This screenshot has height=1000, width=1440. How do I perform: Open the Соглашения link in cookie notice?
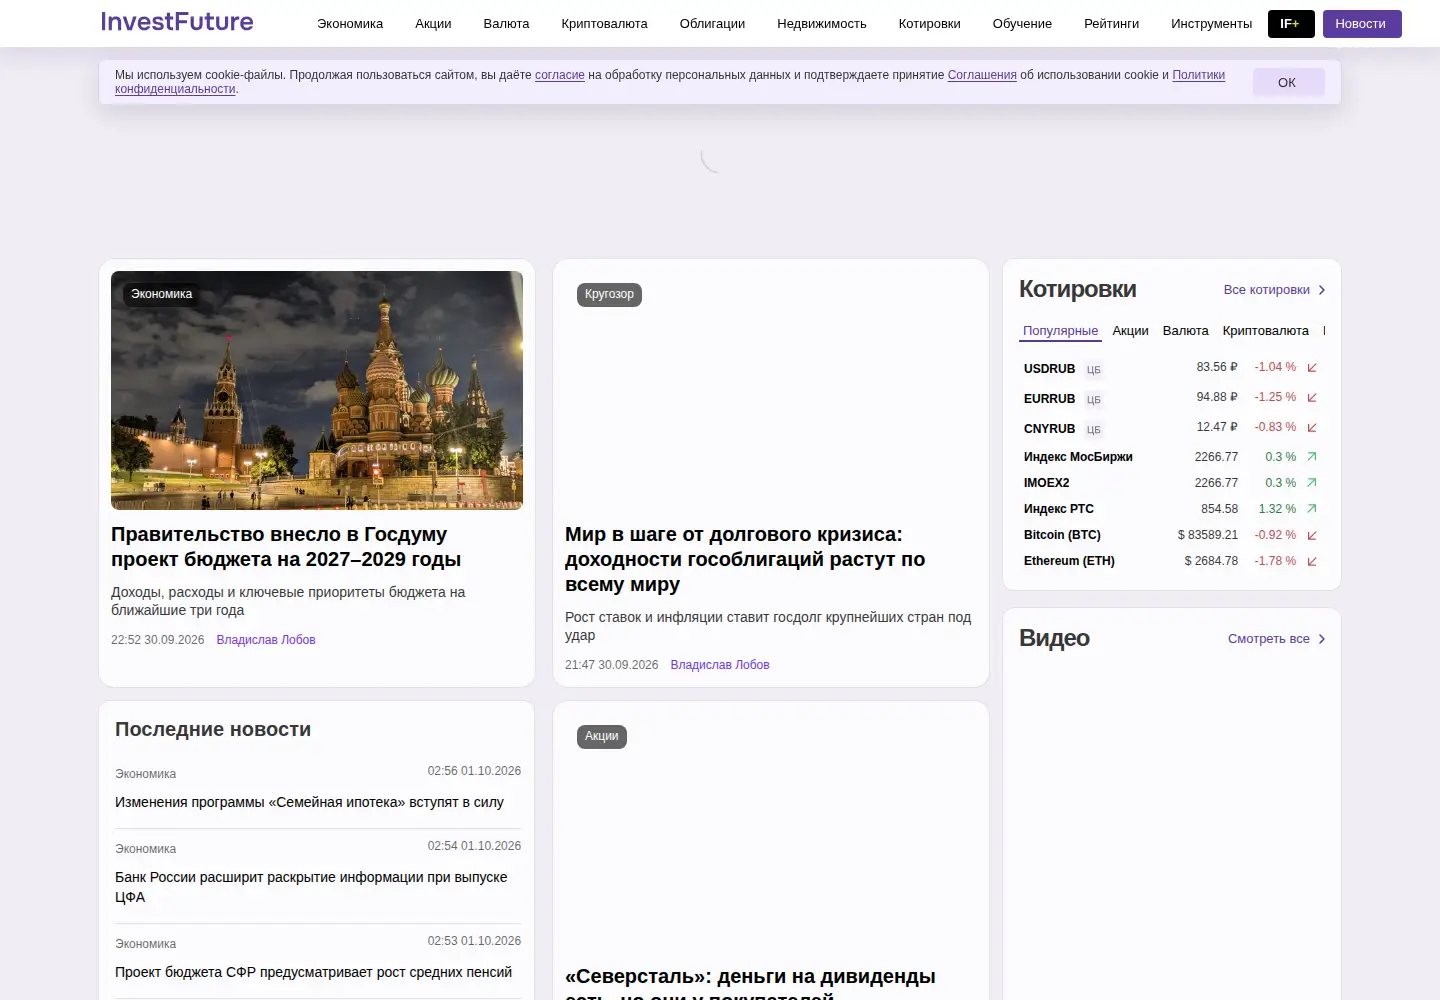point(982,75)
